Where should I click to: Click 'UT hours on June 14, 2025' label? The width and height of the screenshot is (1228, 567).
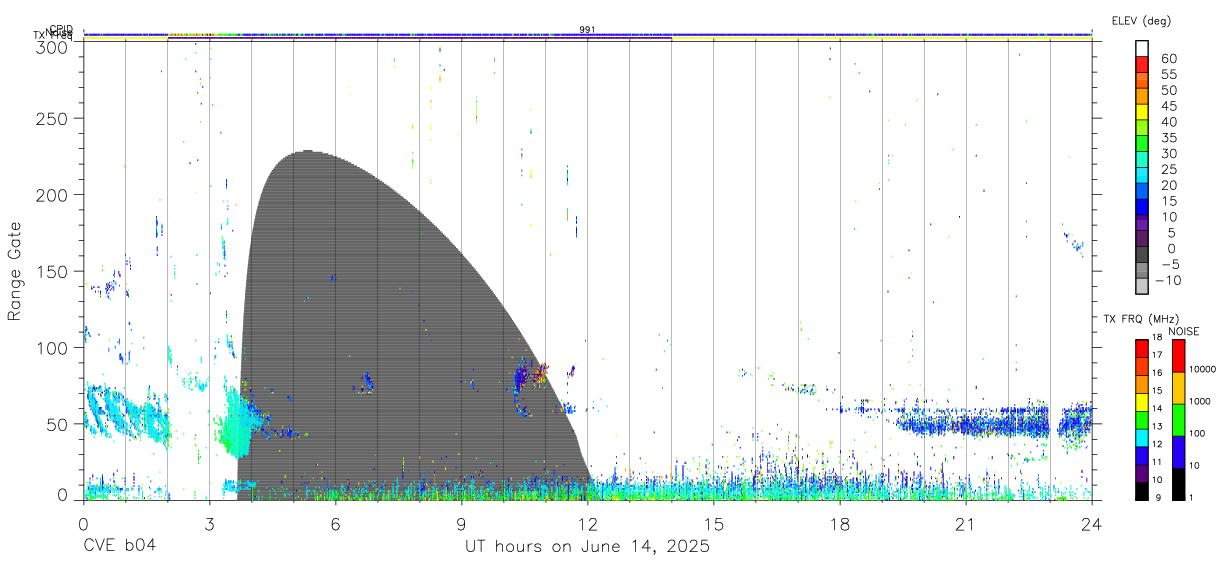click(x=587, y=547)
